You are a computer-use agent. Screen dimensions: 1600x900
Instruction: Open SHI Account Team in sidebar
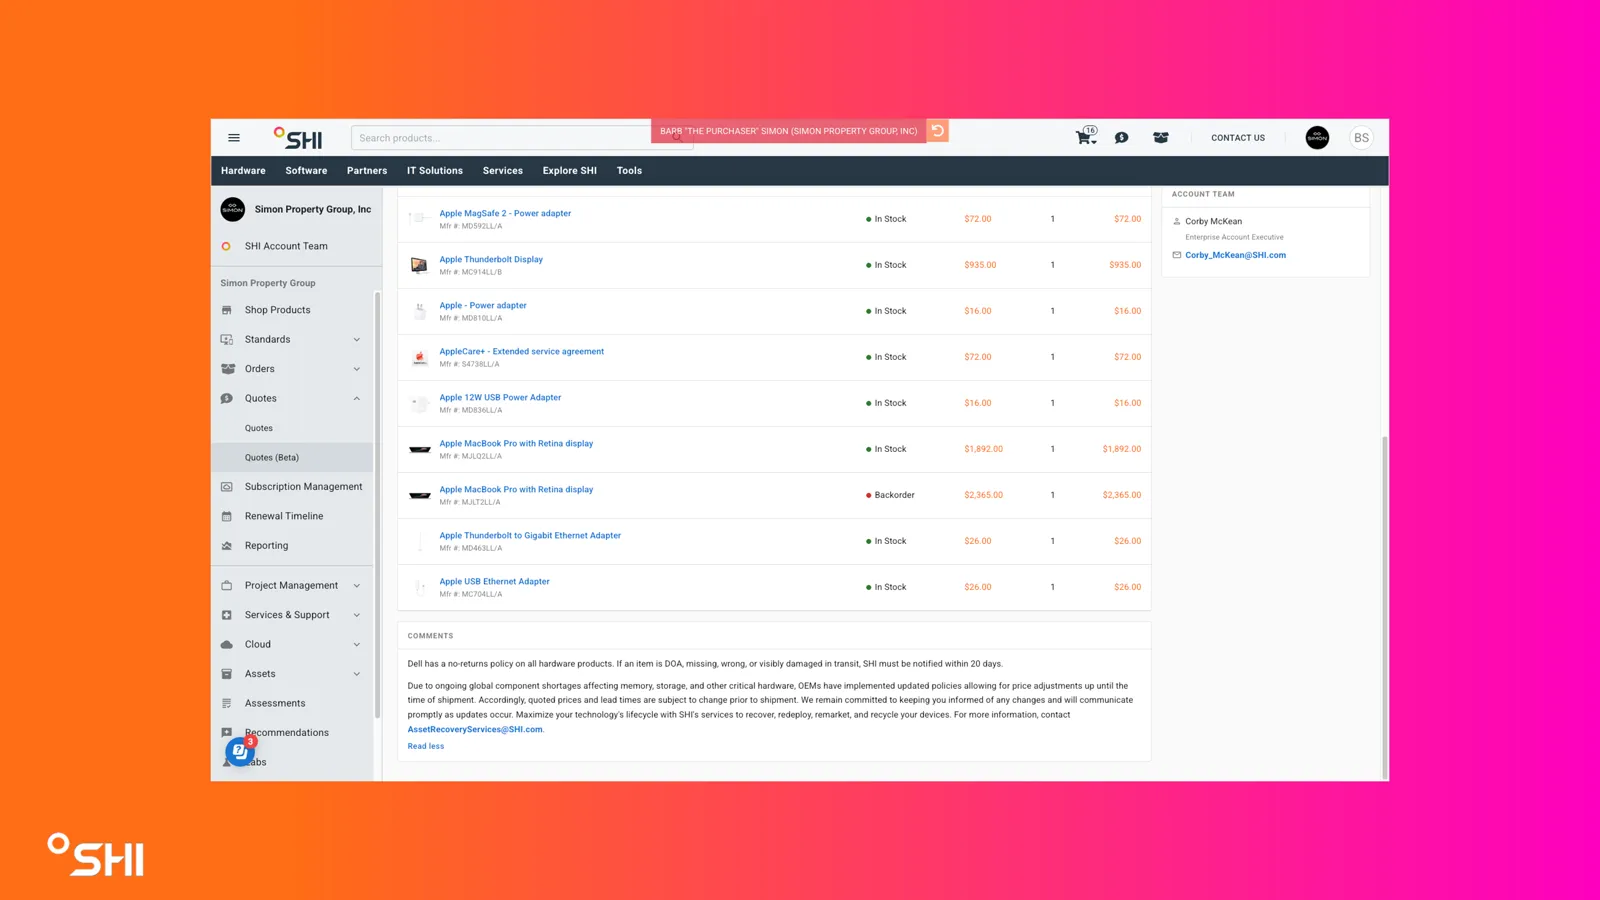286,246
